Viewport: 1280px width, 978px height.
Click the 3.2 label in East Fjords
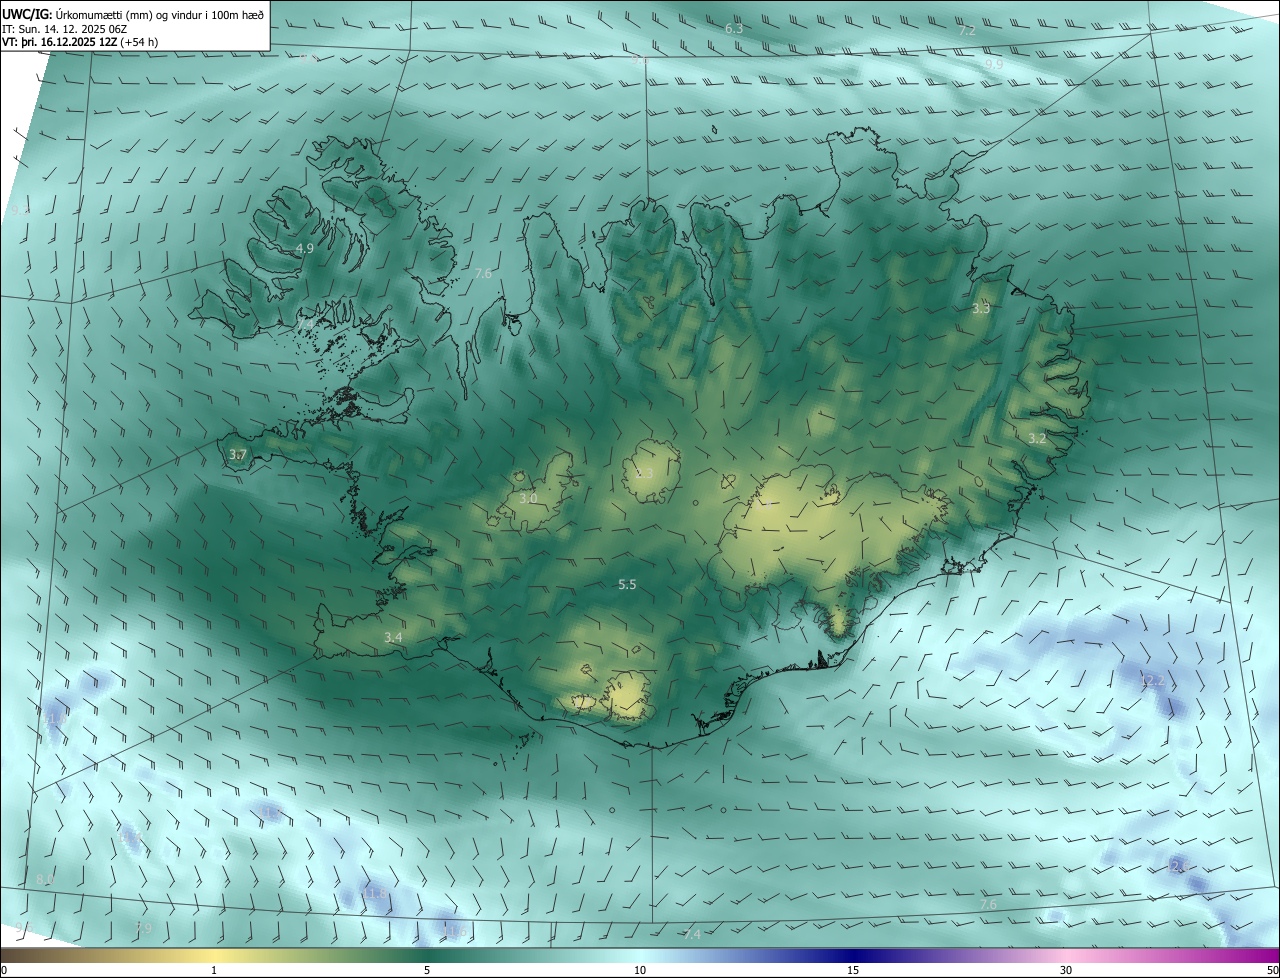1037,438
